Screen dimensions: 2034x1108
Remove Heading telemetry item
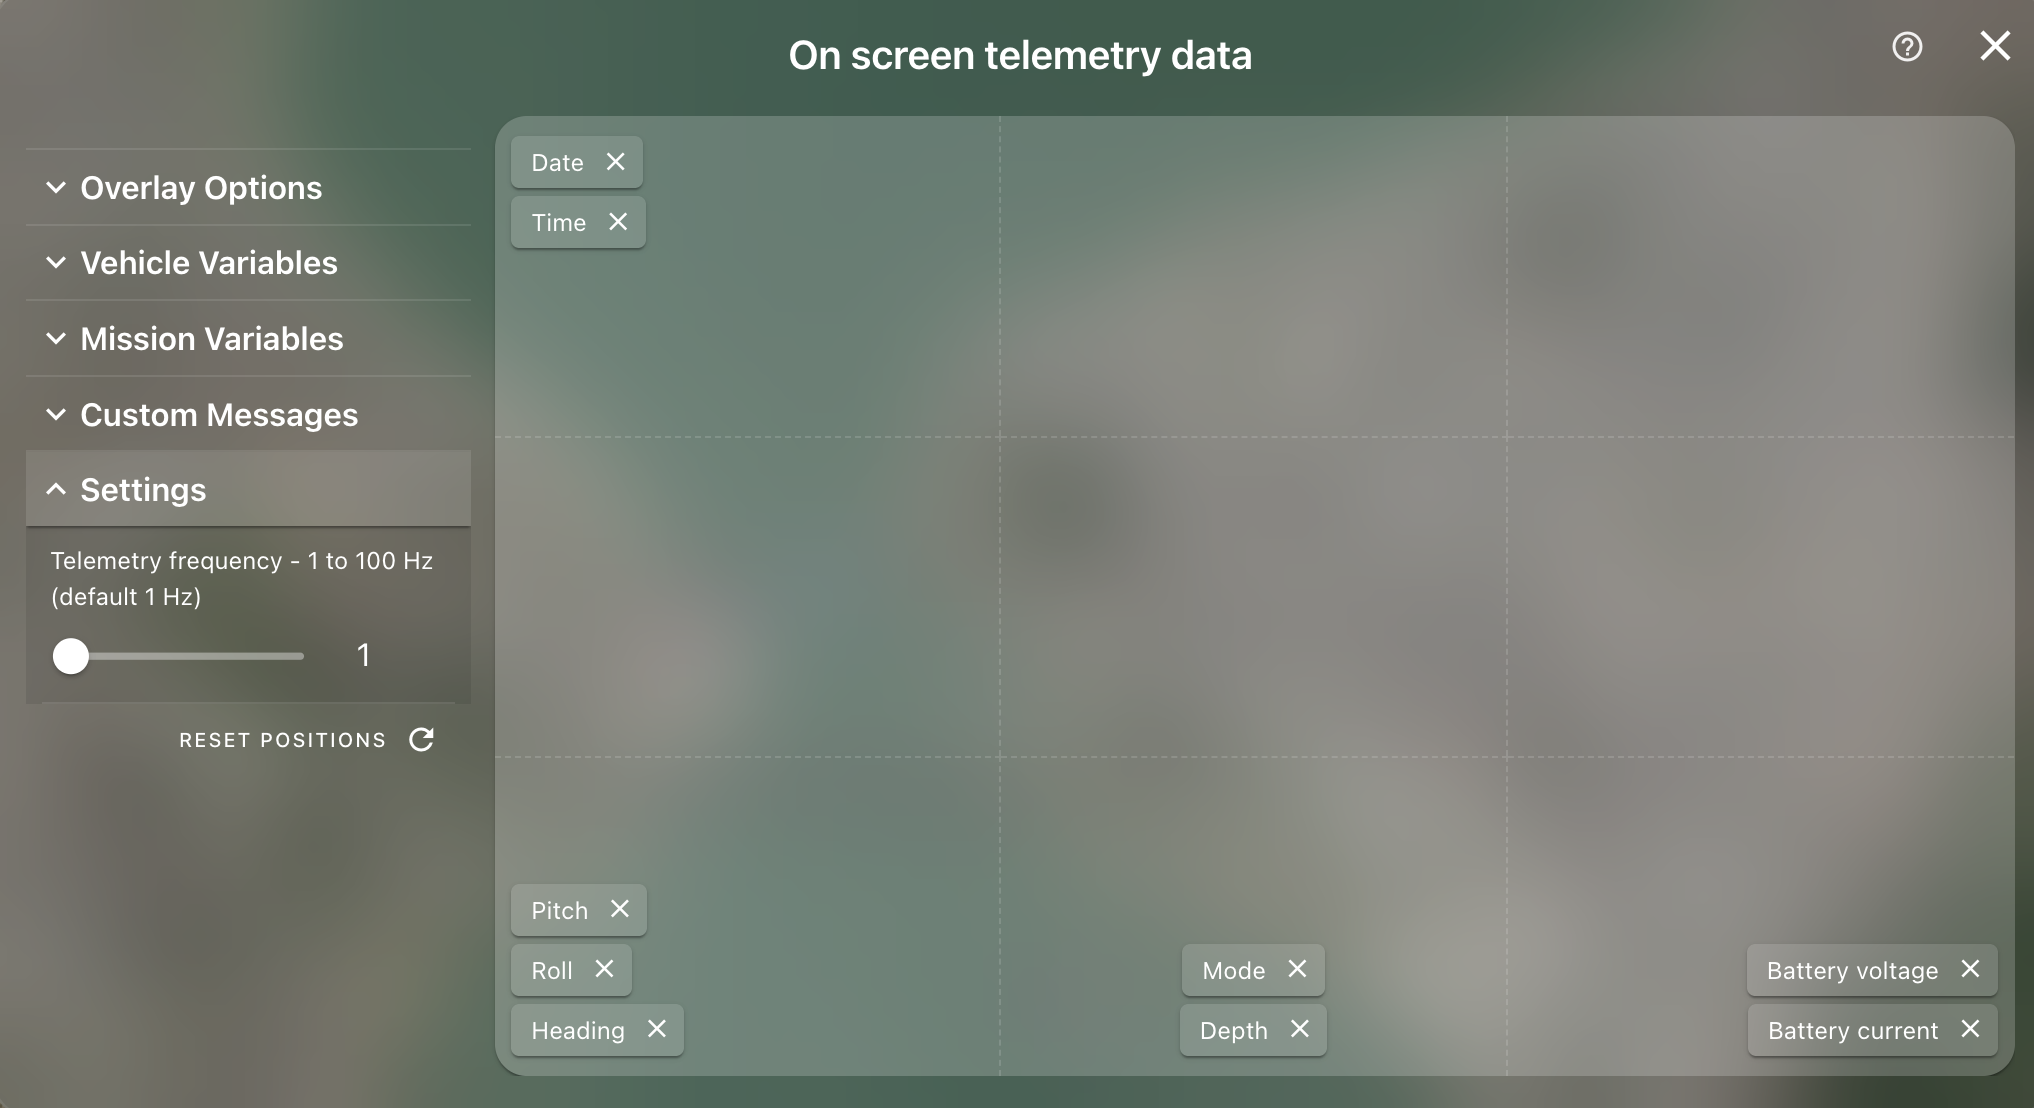coord(656,1029)
